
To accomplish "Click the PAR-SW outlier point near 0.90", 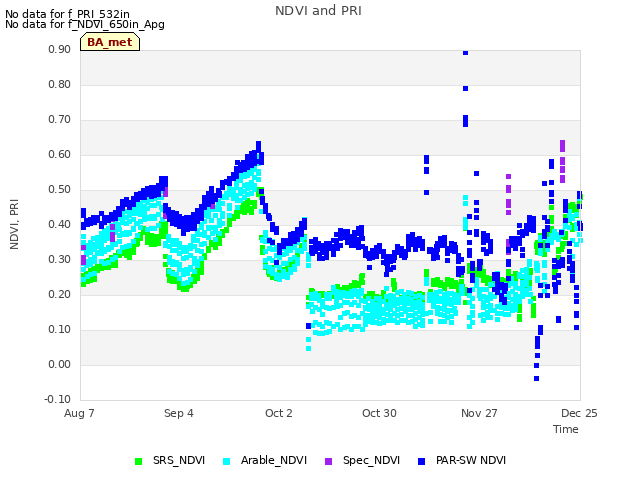I will [465, 53].
